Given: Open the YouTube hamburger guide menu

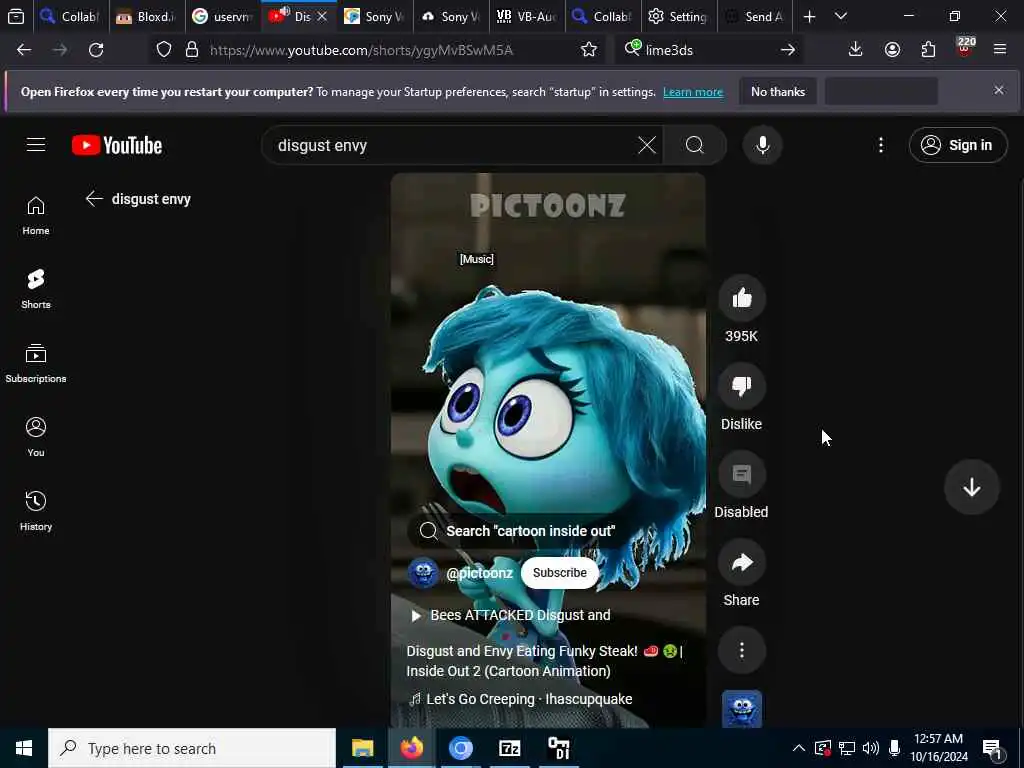Looking at the screenshot, I should 36,145.
